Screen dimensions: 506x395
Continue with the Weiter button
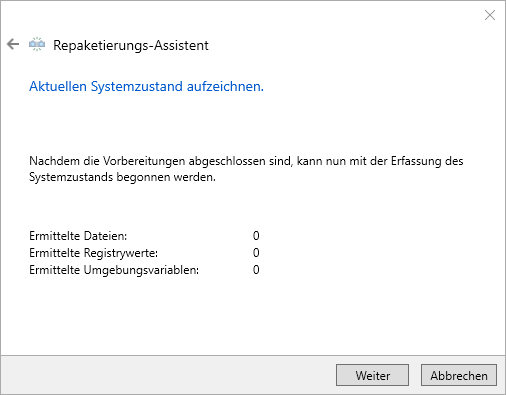pos(372,375)
